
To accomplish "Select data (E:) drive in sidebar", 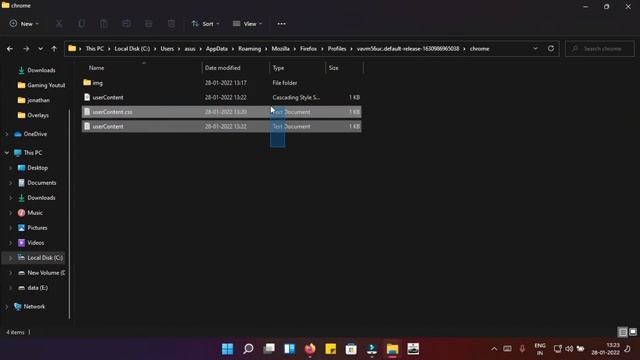I will [33, 288].
